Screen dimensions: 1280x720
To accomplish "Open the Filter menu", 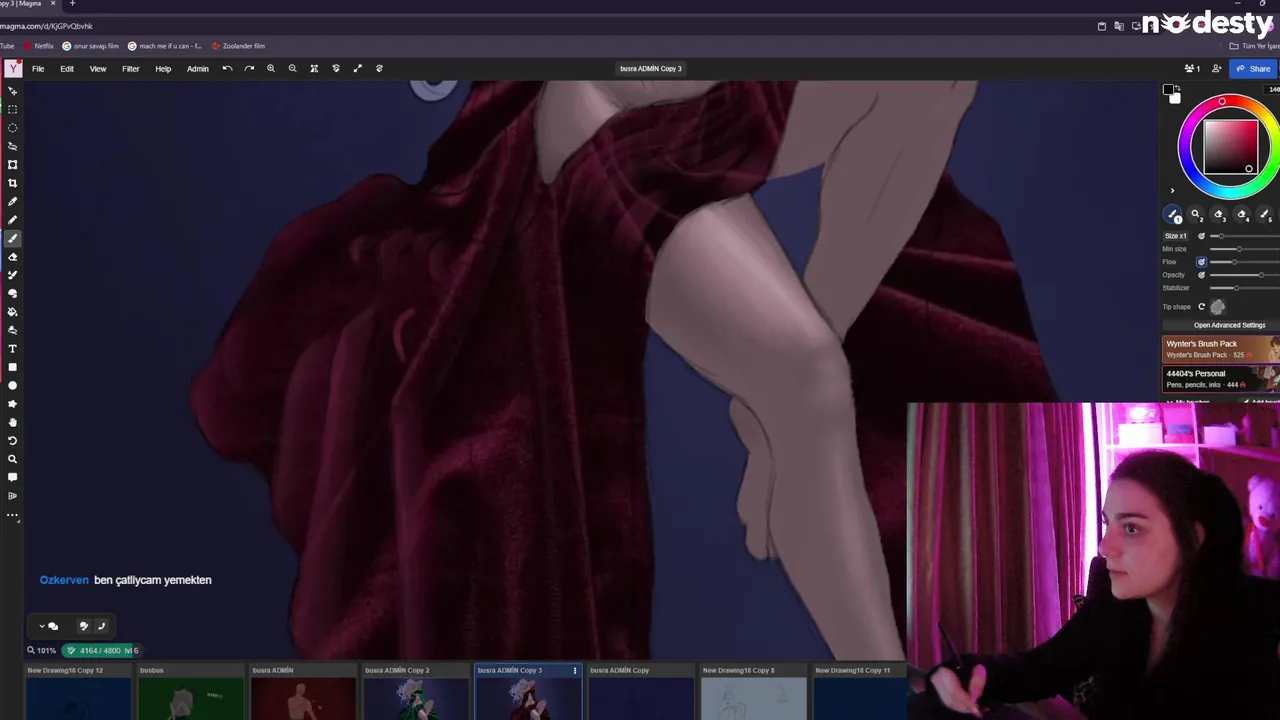I will tap(131, 69).
